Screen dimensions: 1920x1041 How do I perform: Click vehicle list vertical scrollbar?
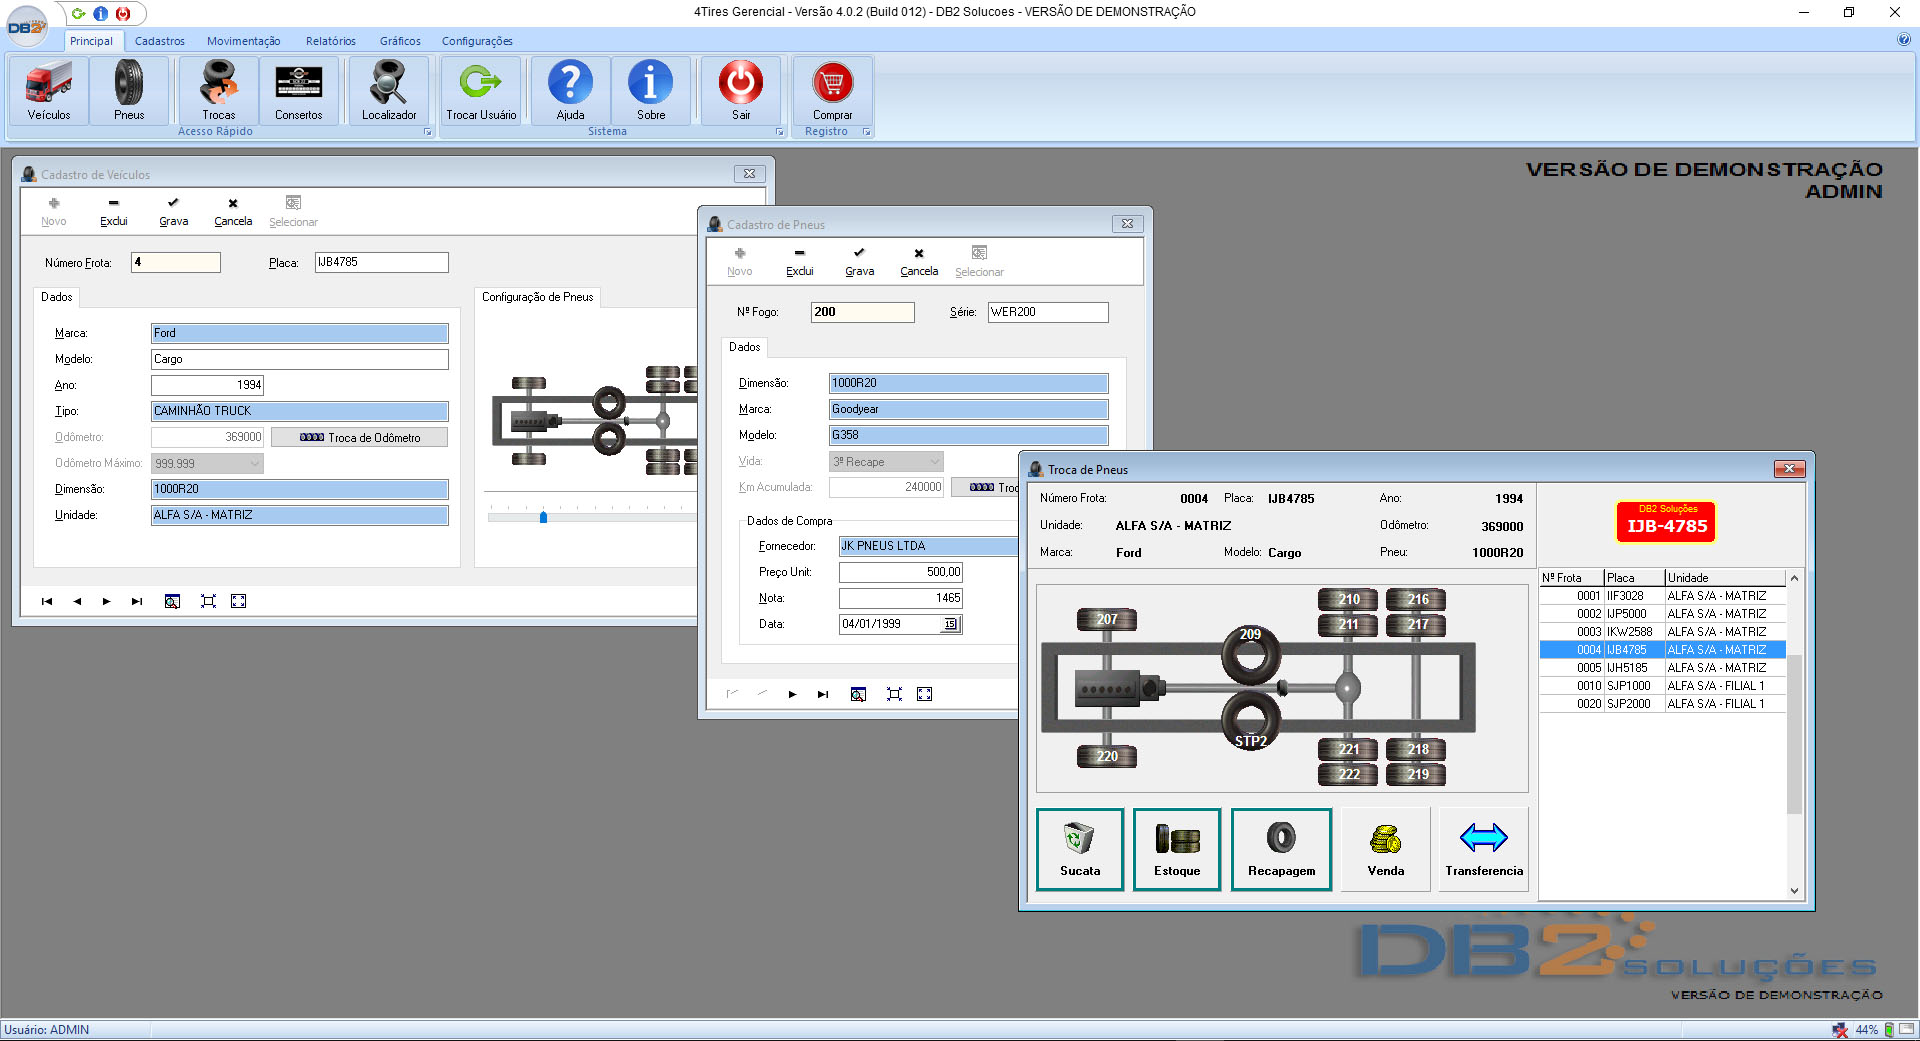pos(1794,735)
